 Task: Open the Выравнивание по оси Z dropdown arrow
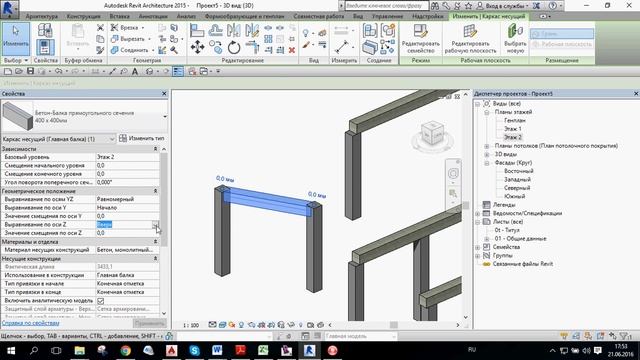[156, 224]
